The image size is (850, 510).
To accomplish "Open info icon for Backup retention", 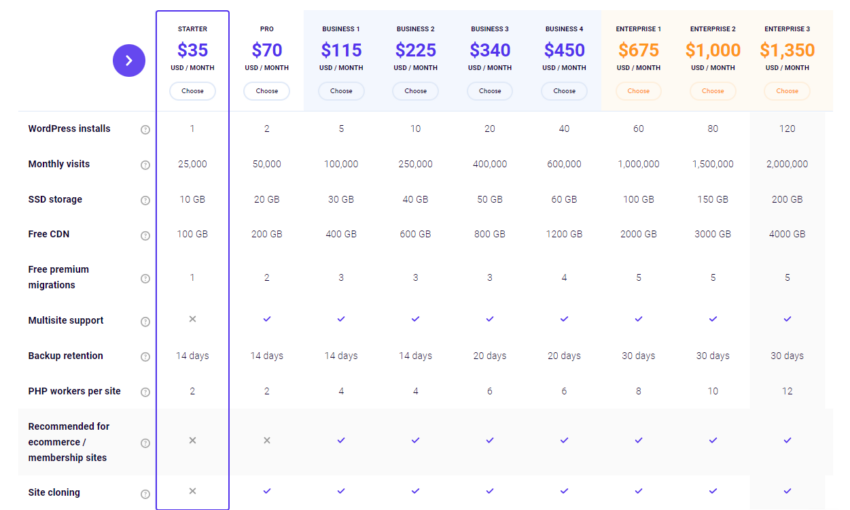I will pos(145,357).
